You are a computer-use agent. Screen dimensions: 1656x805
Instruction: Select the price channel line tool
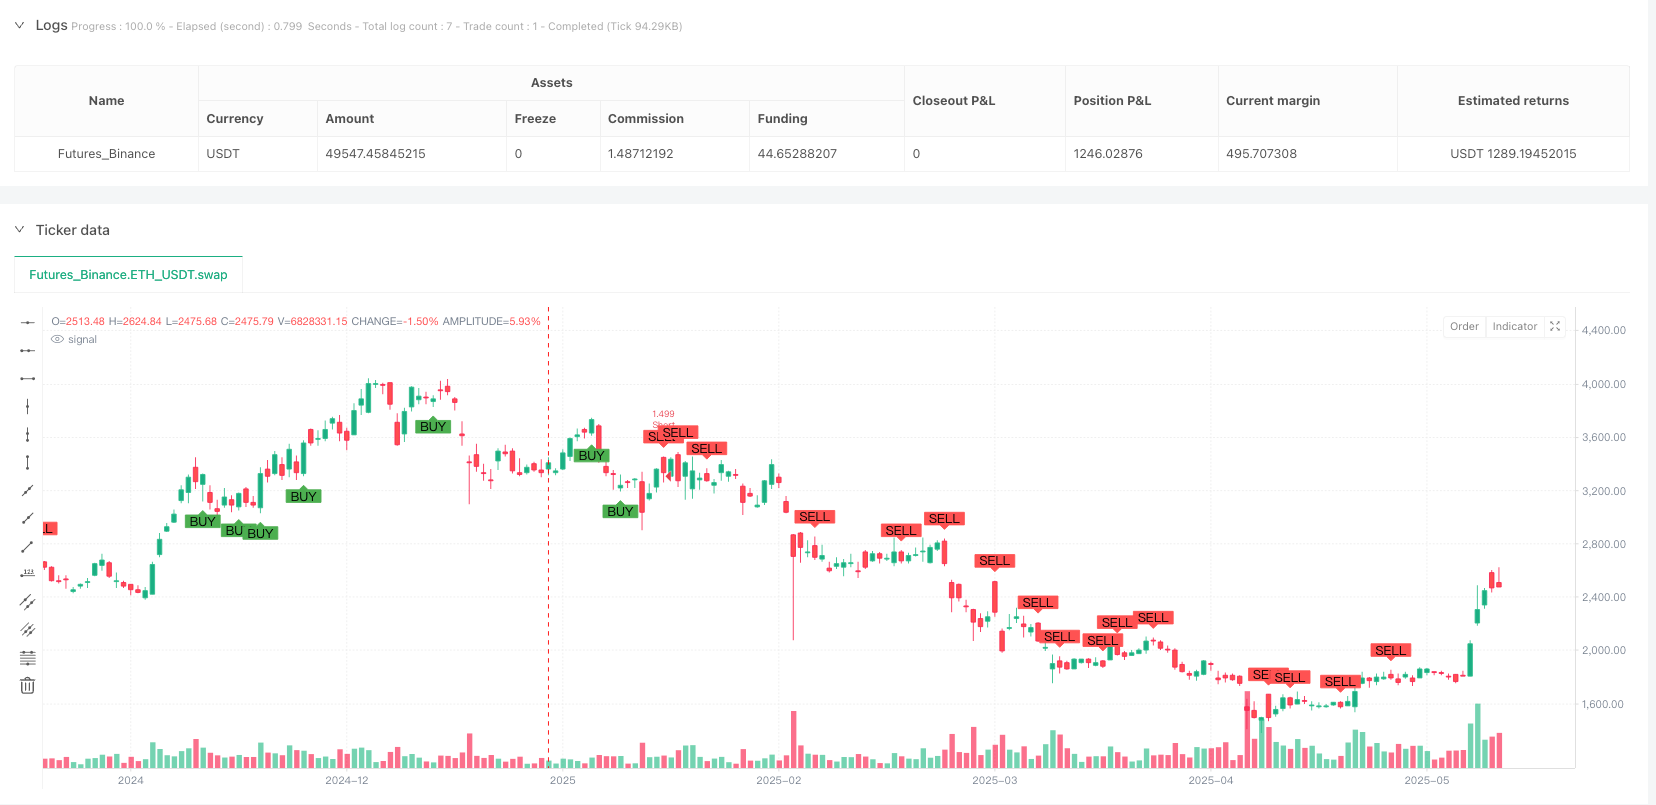pos(28,602)
